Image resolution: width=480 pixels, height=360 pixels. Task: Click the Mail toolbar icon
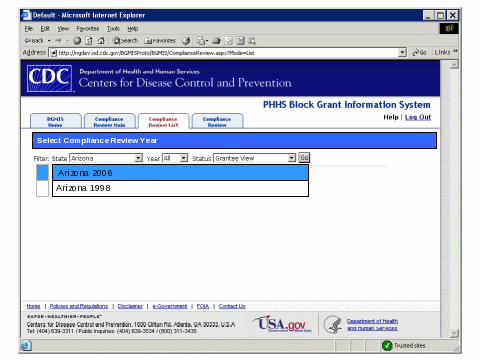tap(202, 41)
